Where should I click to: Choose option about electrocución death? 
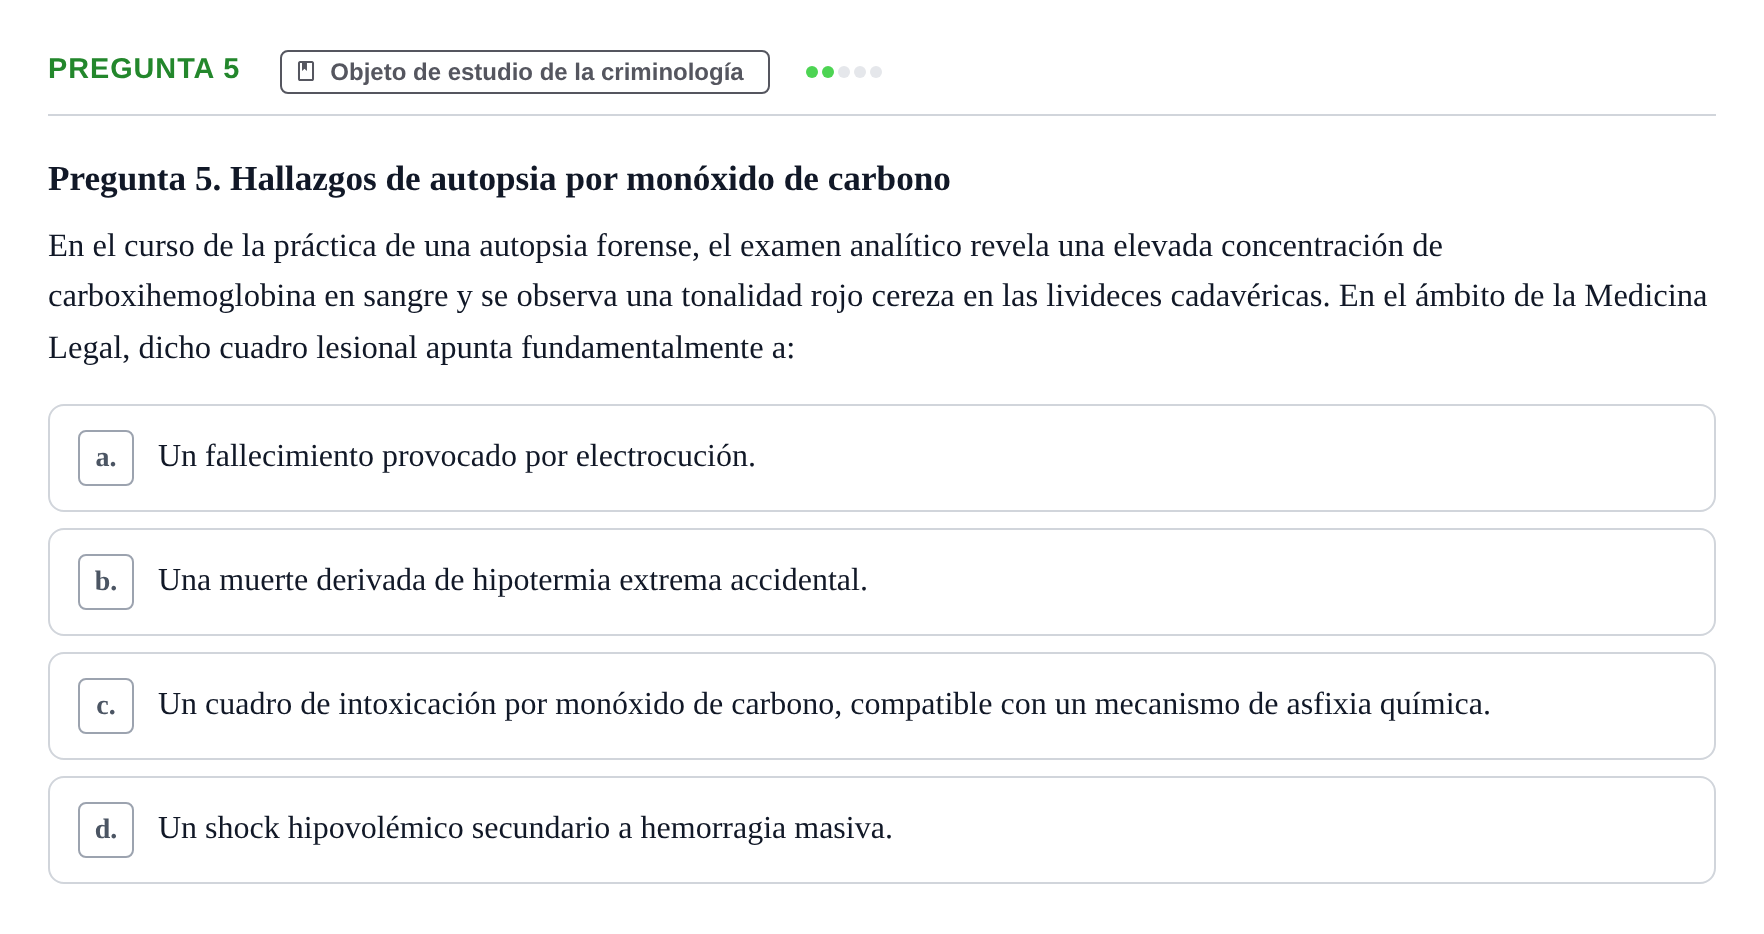coord(882,458)
